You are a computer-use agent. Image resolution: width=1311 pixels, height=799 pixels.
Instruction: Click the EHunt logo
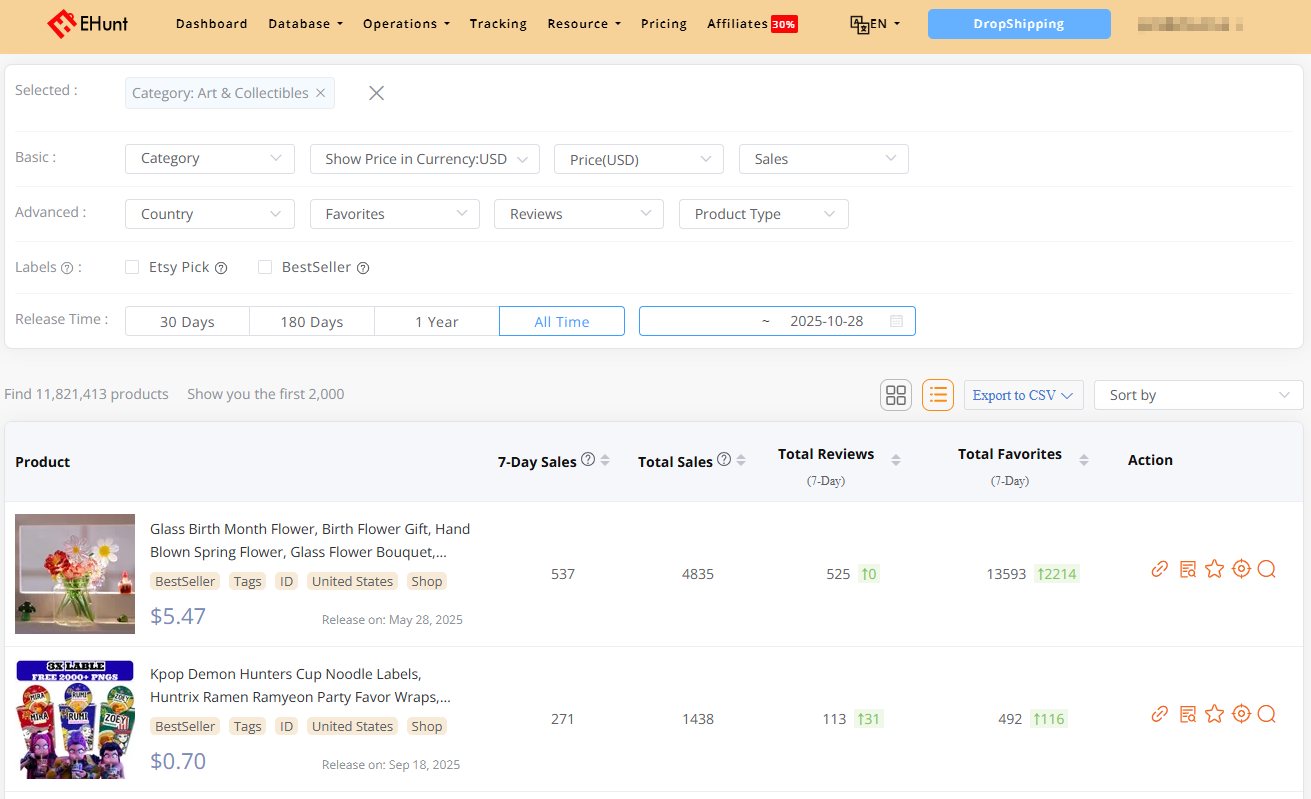click(88, 23)
